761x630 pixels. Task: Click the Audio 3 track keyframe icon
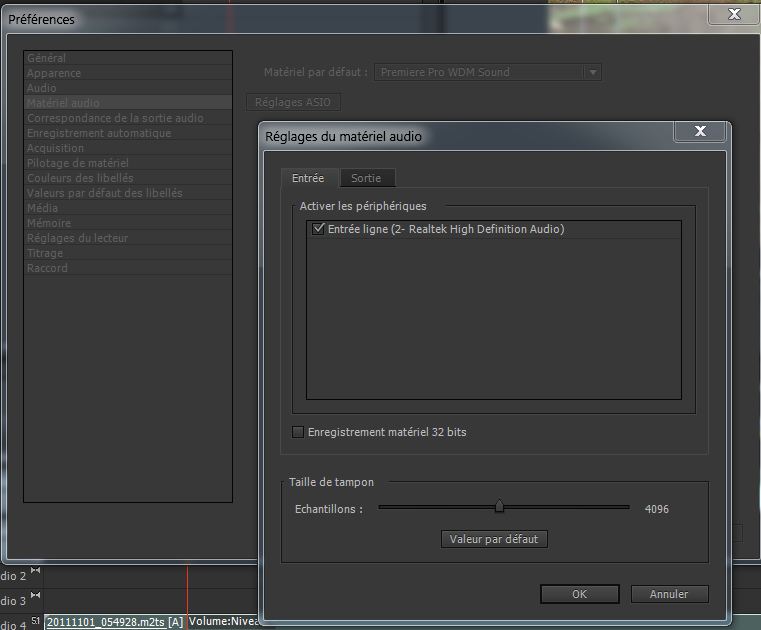35,595
